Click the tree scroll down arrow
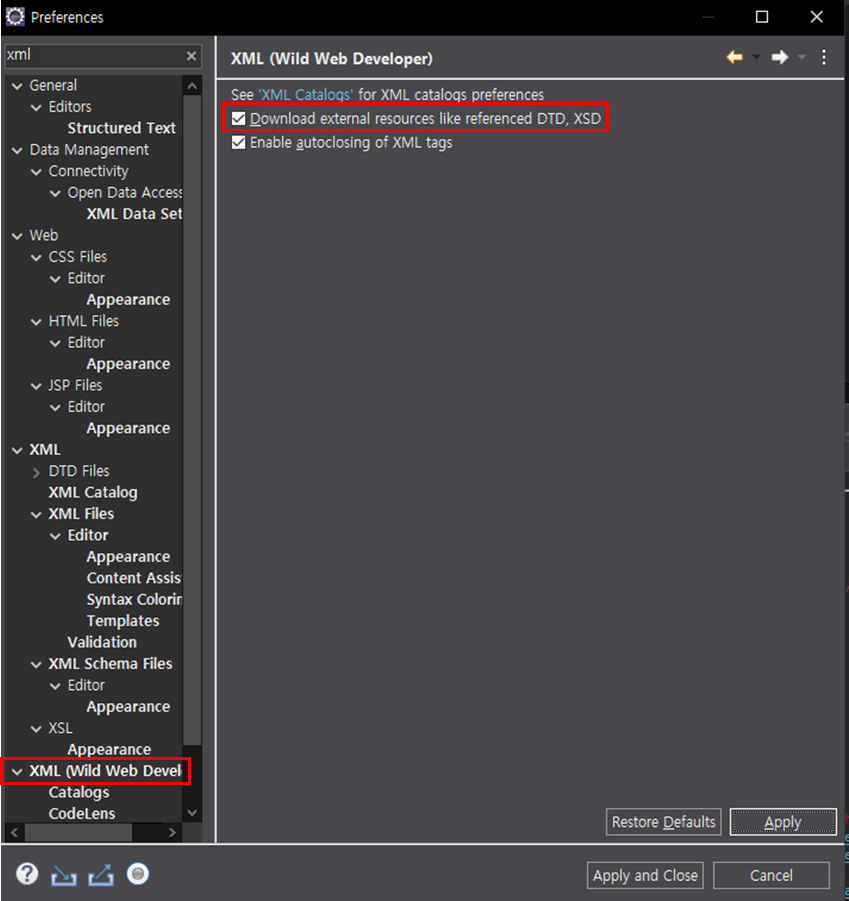This screenshot has height=901, width=849. point(192,813)
